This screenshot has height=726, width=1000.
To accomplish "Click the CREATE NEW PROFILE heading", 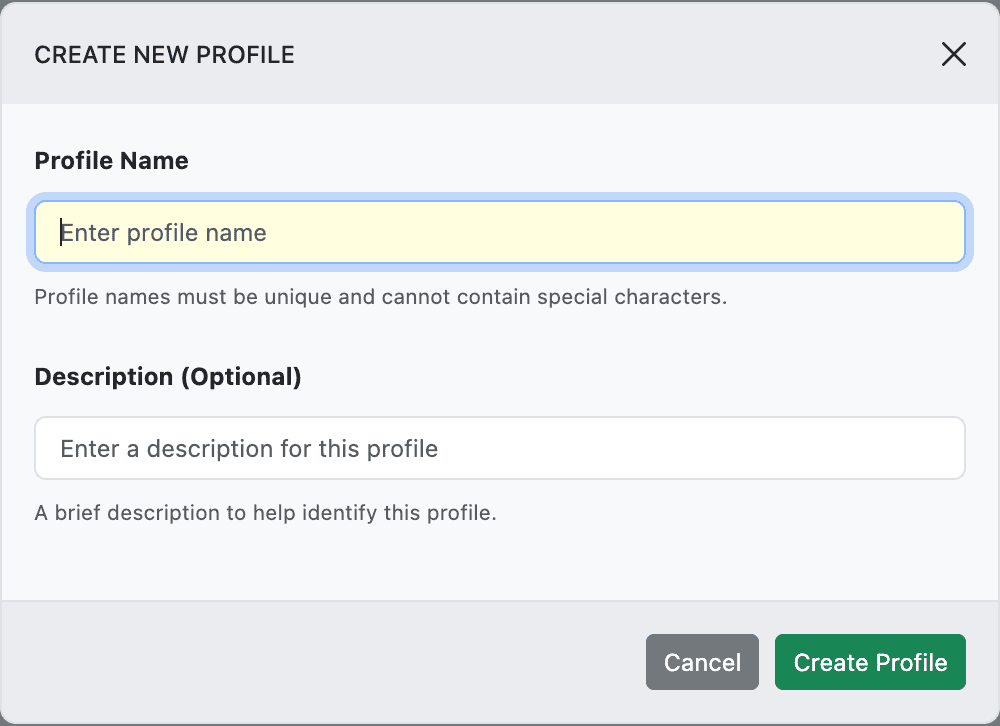I will pyautogui.click(x=164, y=55).
